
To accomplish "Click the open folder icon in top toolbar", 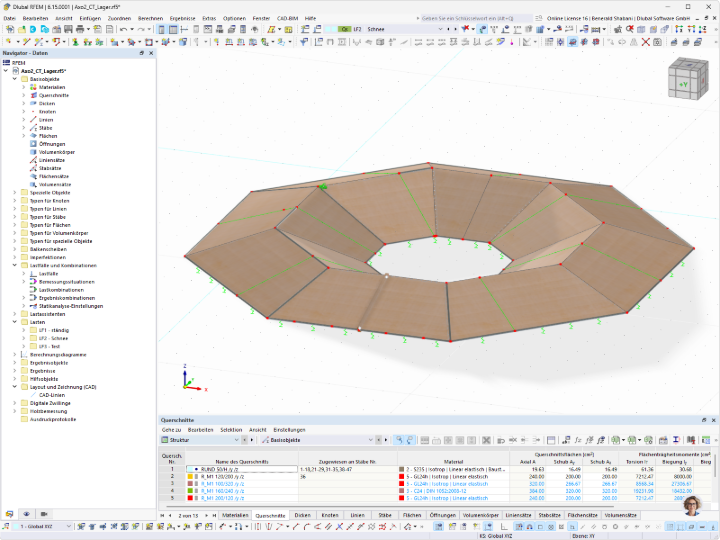I will [x=22, y=29].
